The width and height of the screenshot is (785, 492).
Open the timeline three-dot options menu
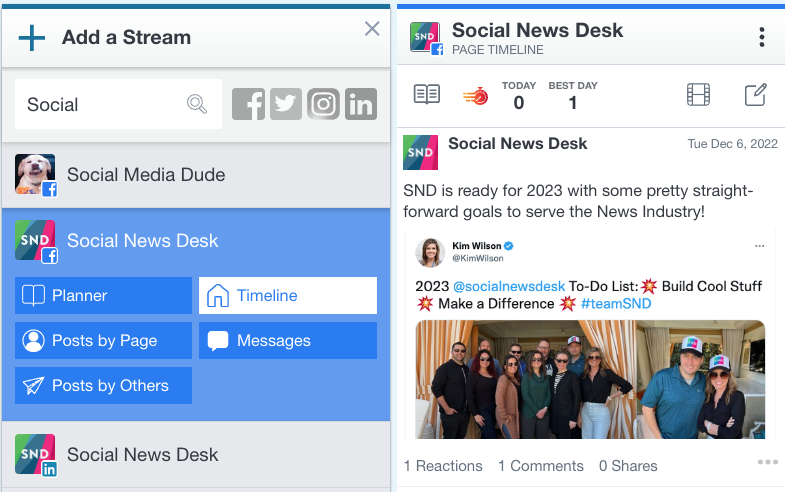point(761,37)
